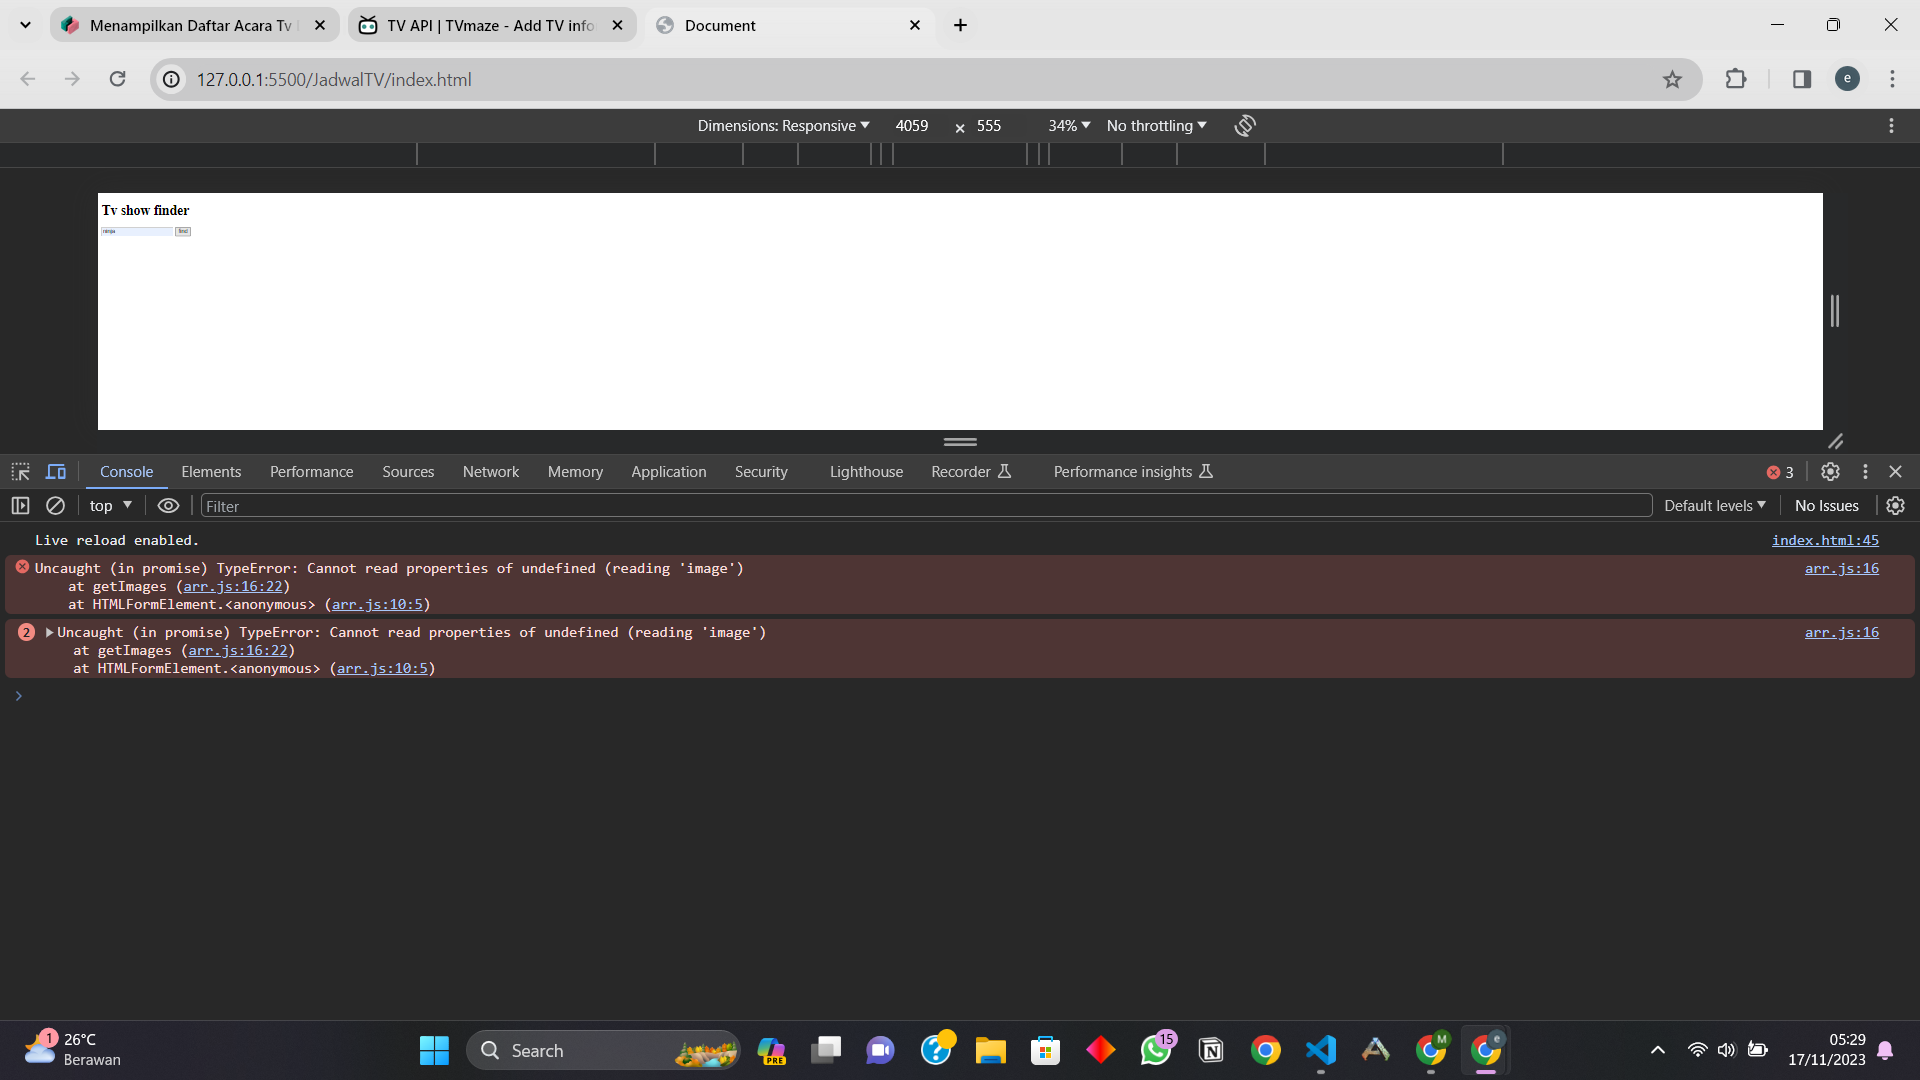Click the bookmark star in address bar
This screenshot has width=1920, height=1080.
pos(1672,79)
